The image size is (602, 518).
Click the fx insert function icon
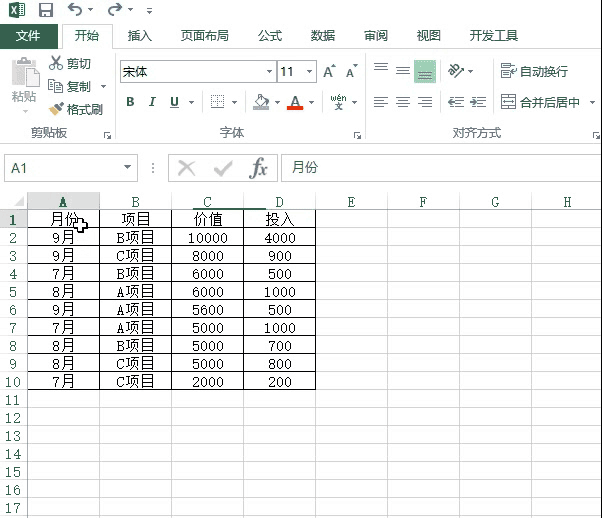click(x=258, y=168)
